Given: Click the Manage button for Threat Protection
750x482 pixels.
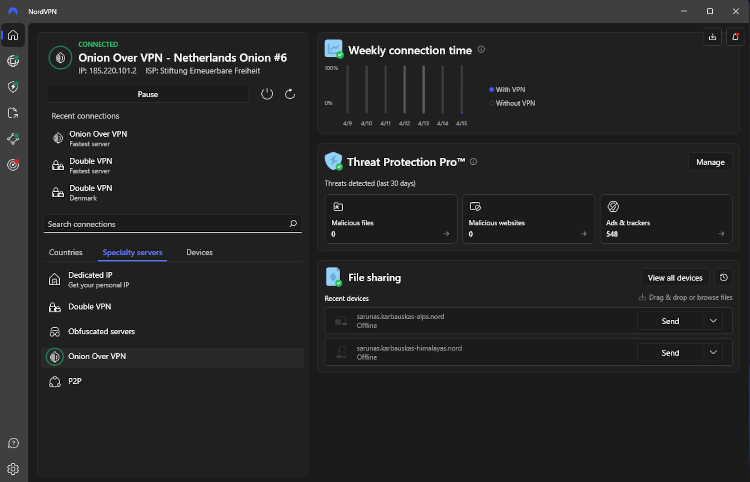Looking at the screenshot, I should point(710,162).
